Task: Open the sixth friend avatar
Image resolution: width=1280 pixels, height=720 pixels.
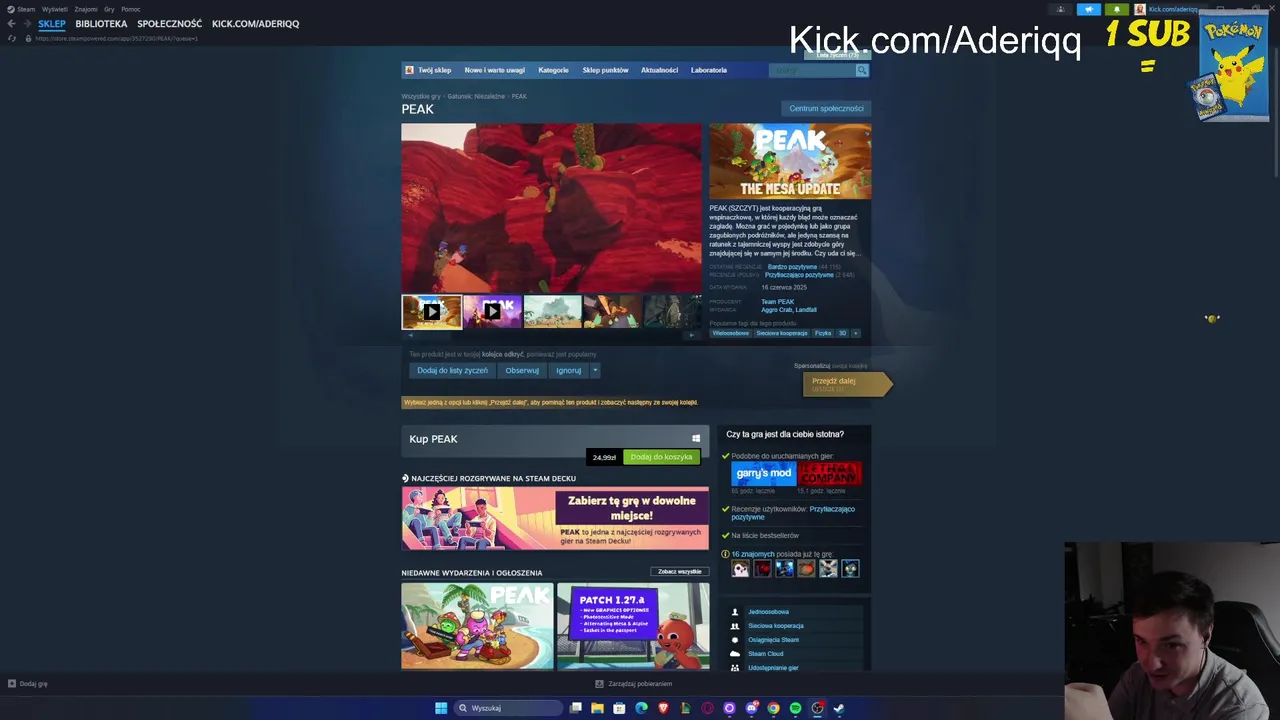Action: click(850, 569)
